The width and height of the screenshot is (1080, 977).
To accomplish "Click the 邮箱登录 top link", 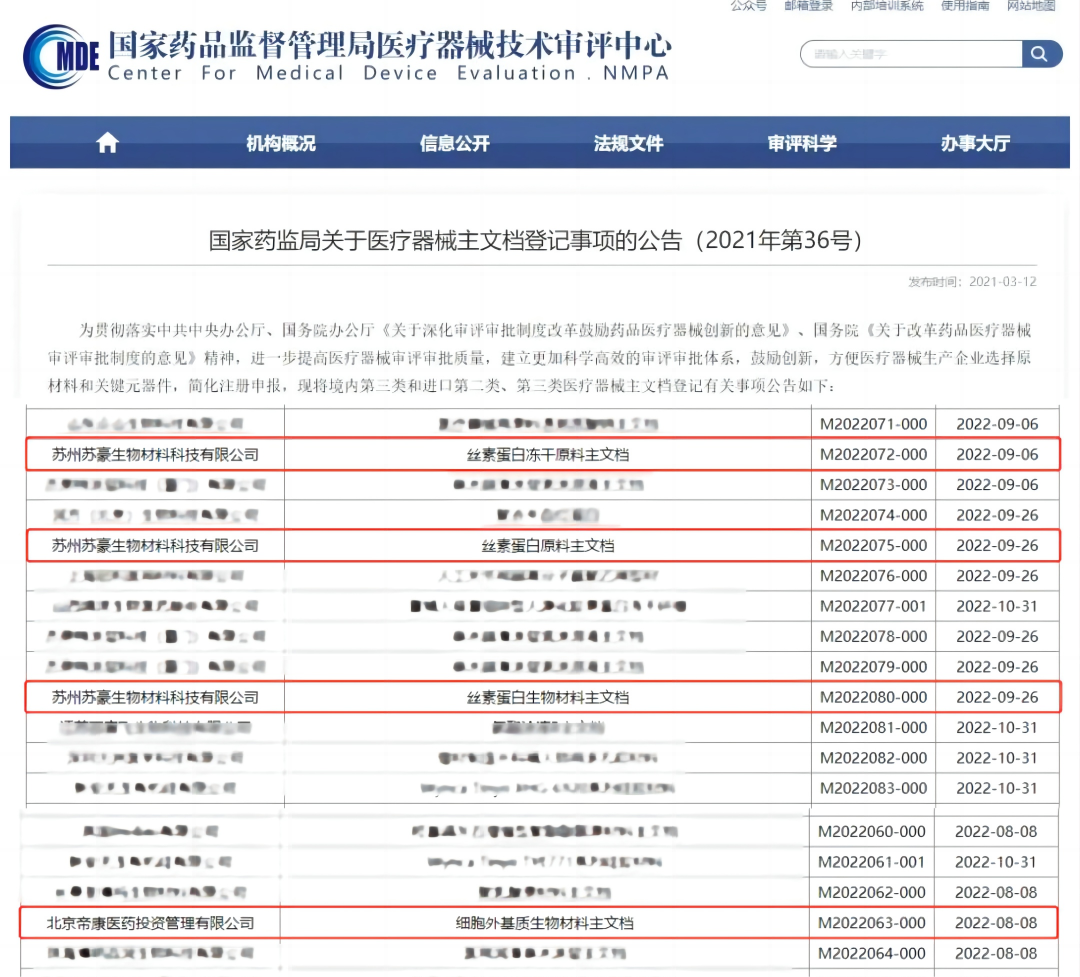I will pyautogui.click(x=808, y=5).
